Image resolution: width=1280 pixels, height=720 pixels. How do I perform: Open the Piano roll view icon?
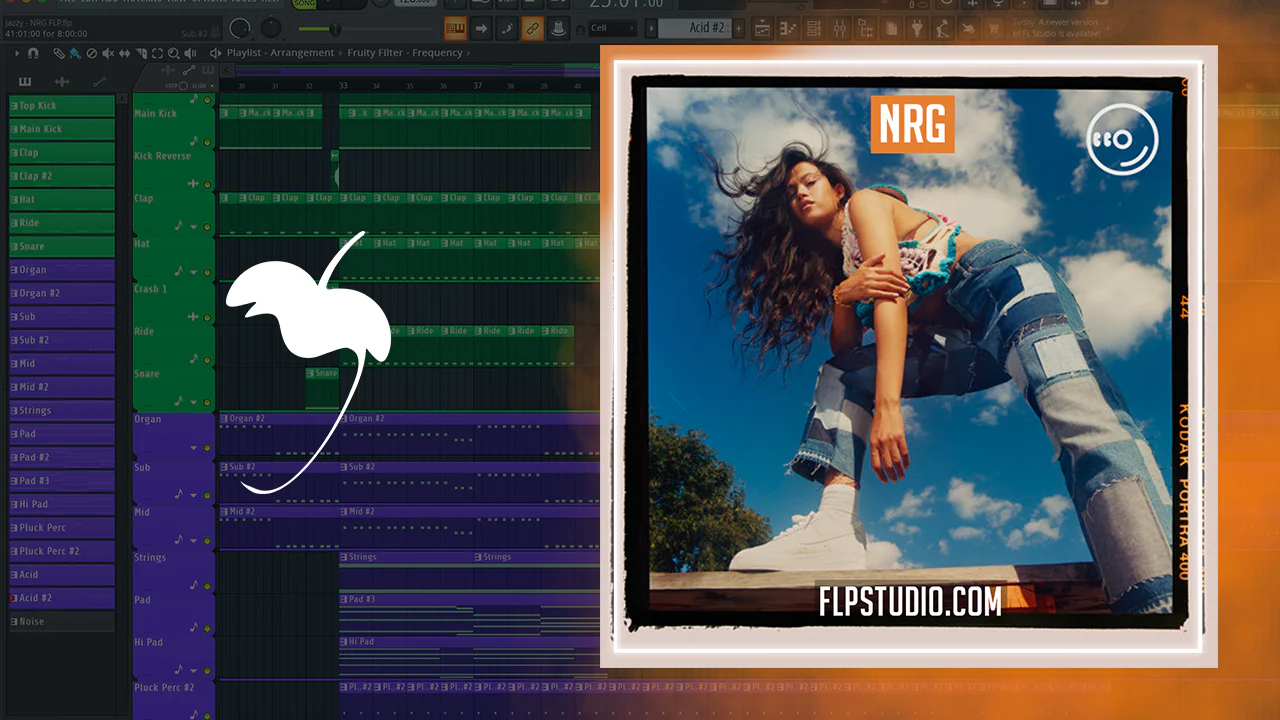(788, 29)
